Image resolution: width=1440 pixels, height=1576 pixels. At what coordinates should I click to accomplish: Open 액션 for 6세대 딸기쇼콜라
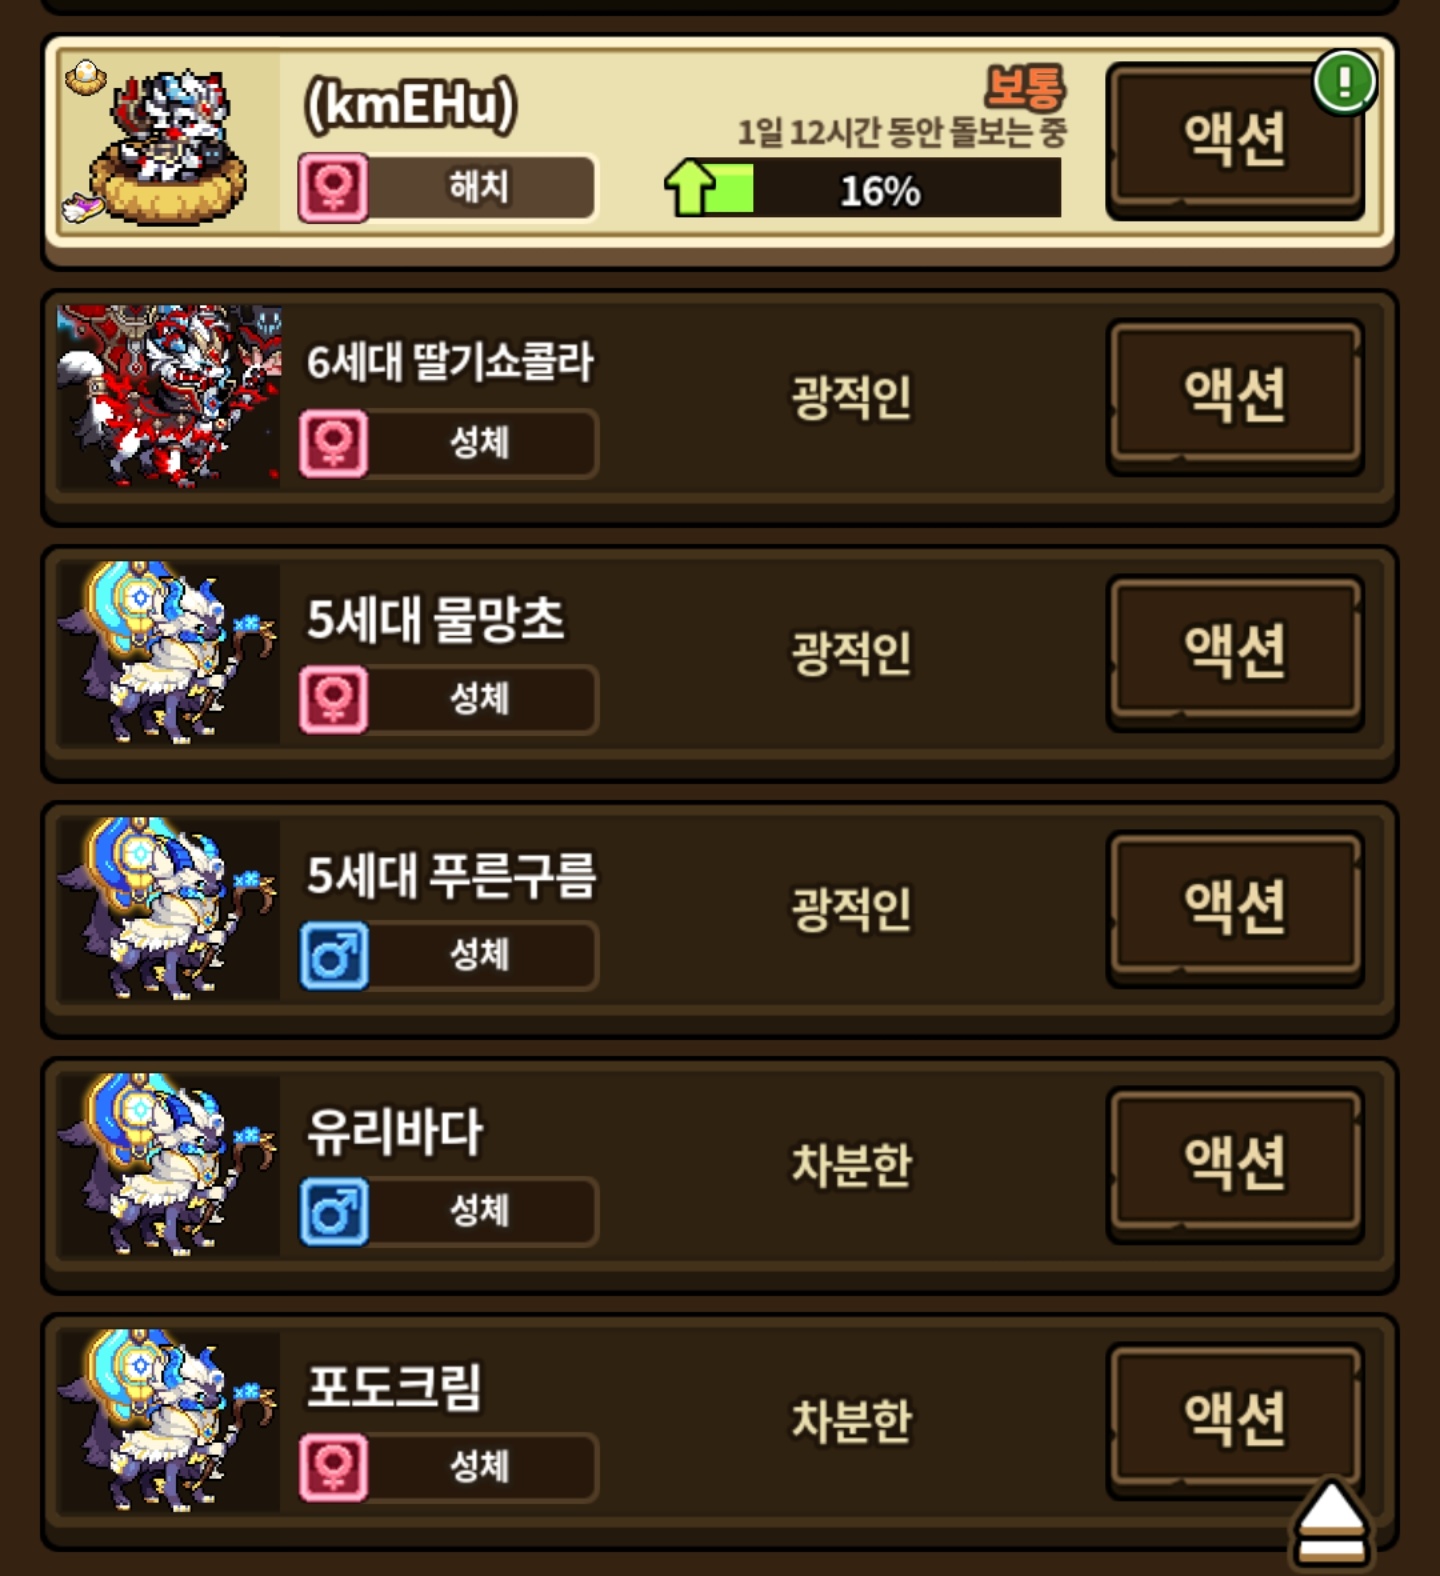[1235, 396]
